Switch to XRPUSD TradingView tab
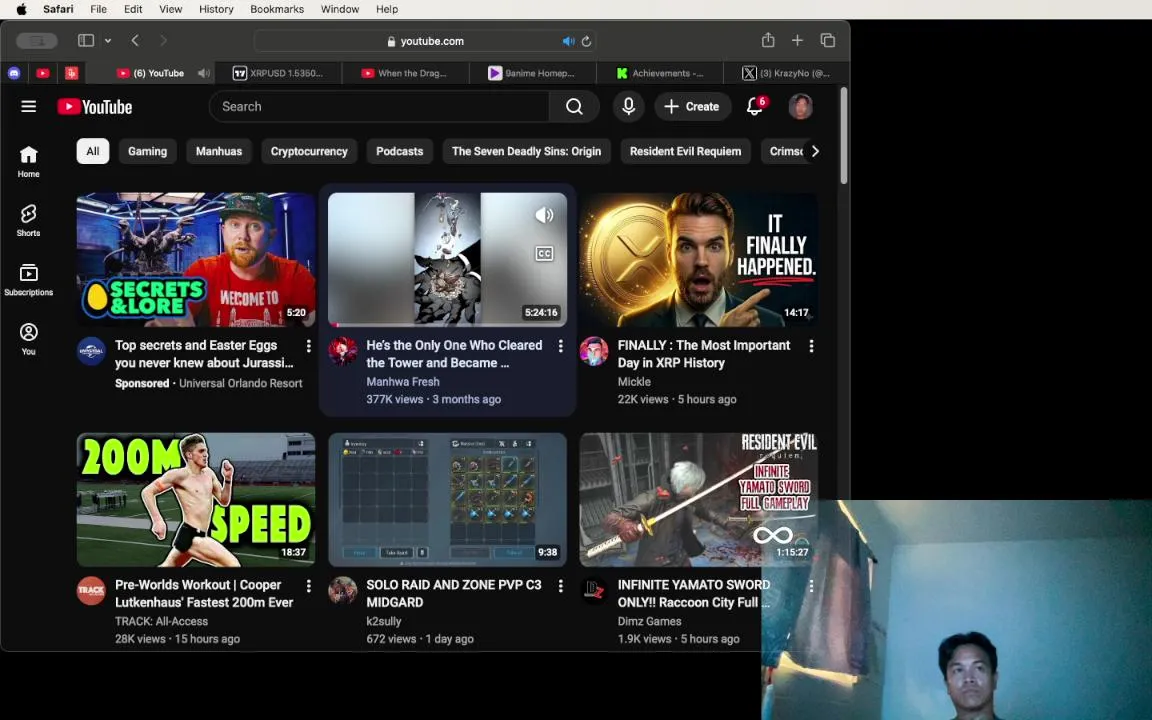The width and height of the screenshot is (1152, 720). 278,73
